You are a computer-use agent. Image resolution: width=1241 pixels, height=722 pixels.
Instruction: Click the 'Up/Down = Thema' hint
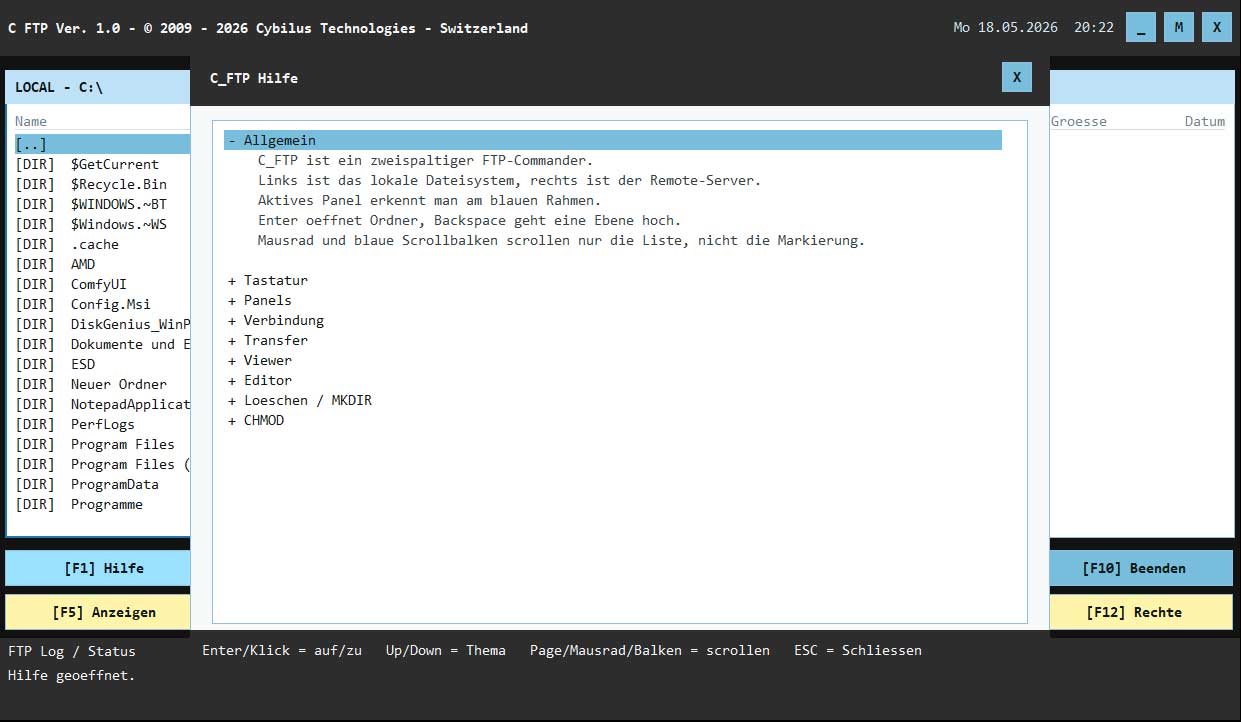tap(446, 650)
